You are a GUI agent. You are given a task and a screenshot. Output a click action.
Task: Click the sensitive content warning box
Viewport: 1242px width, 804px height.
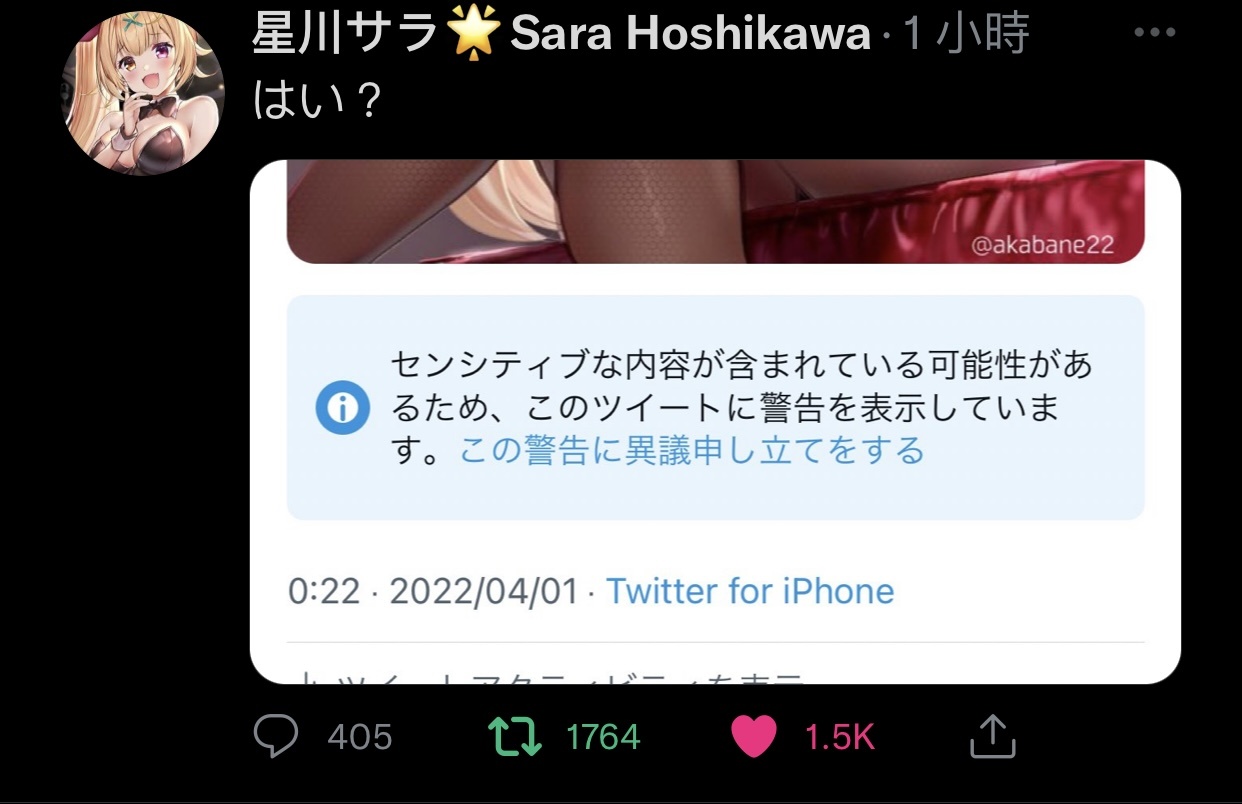715,407
